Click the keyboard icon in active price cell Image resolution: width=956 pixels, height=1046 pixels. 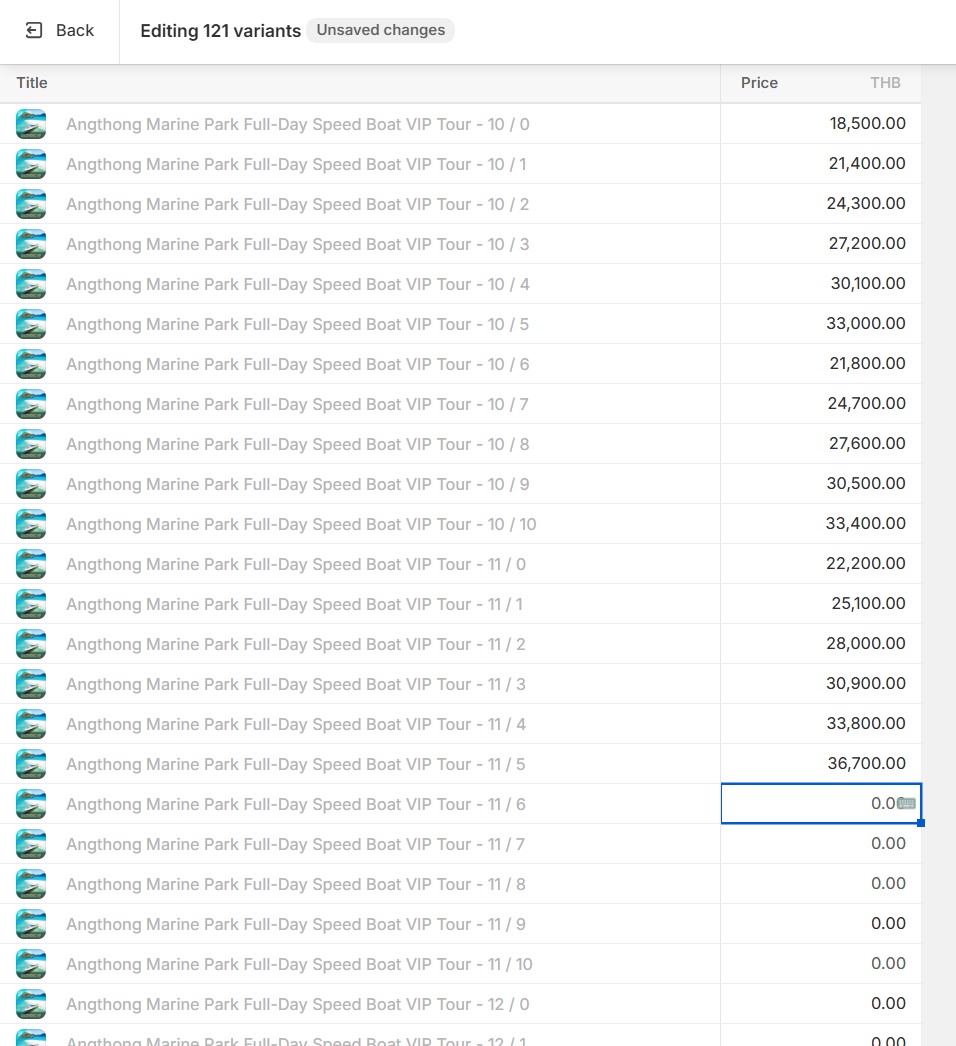tap(907, 803)
